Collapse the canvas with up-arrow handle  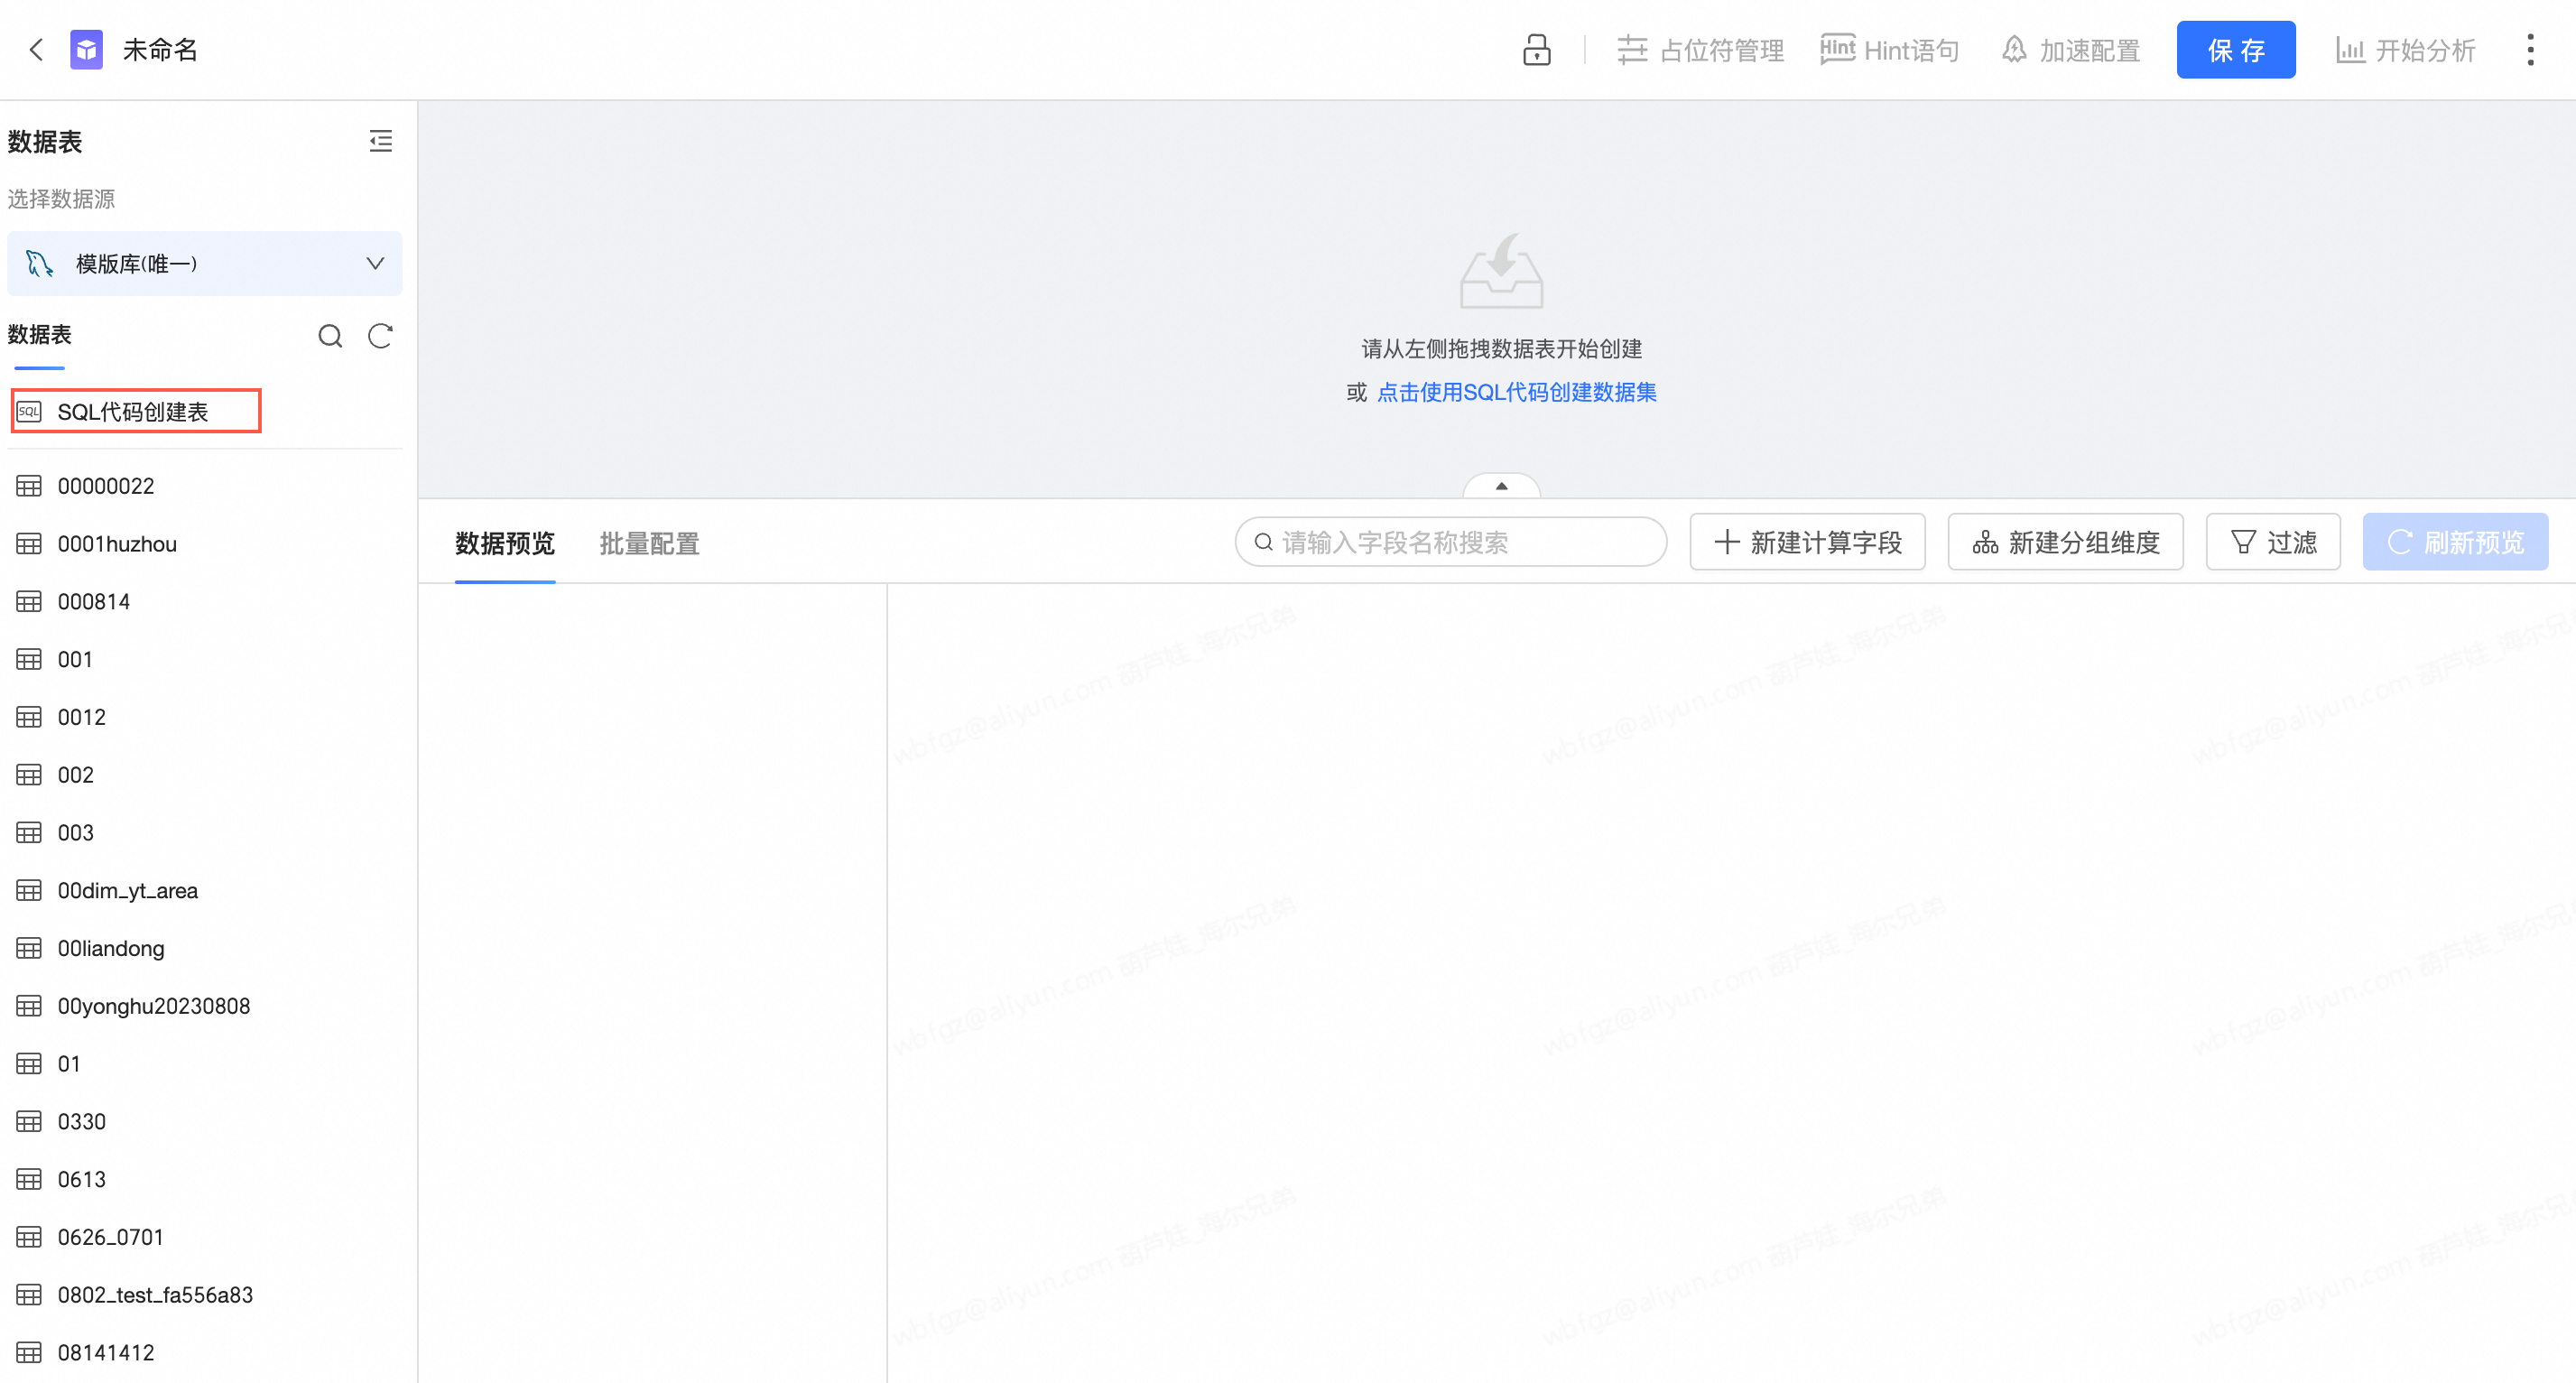tap(1501, 486)
